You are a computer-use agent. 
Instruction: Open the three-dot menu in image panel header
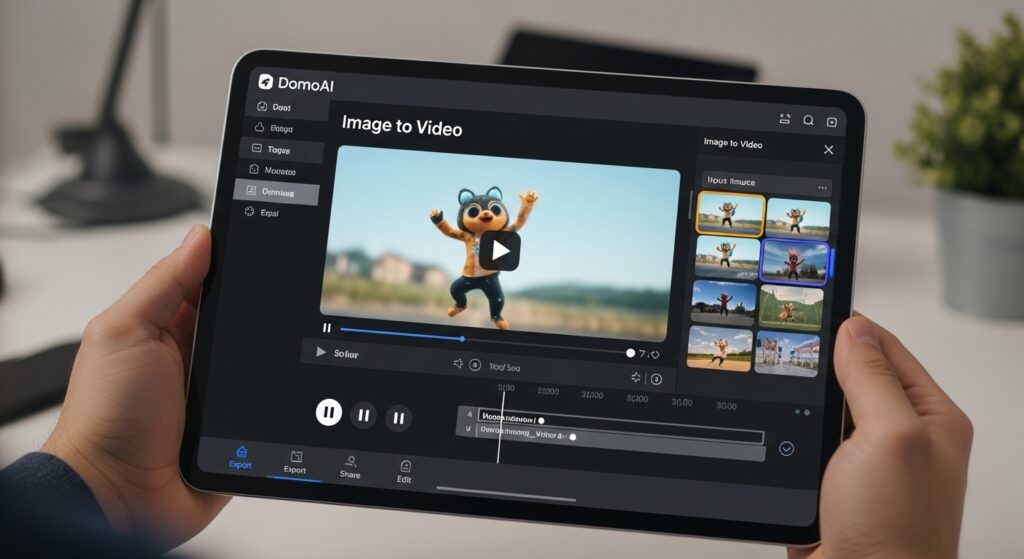click(823, 188)
